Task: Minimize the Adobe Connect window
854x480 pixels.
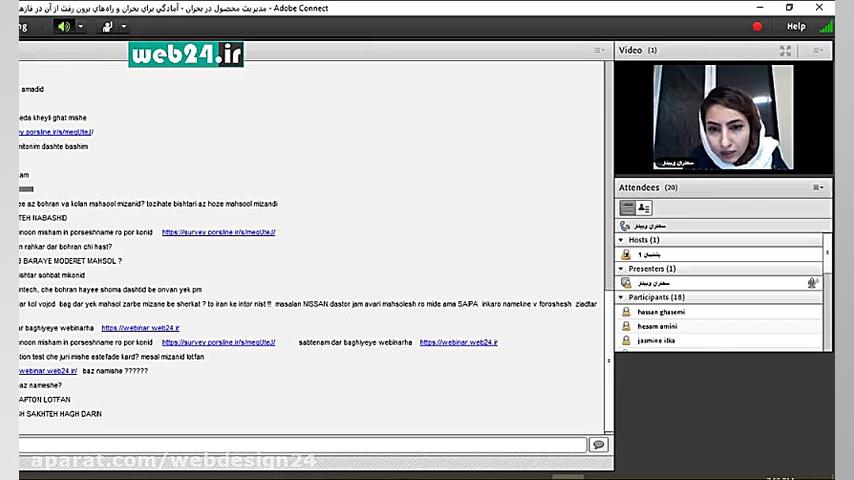Action: [x=760, y=8]
